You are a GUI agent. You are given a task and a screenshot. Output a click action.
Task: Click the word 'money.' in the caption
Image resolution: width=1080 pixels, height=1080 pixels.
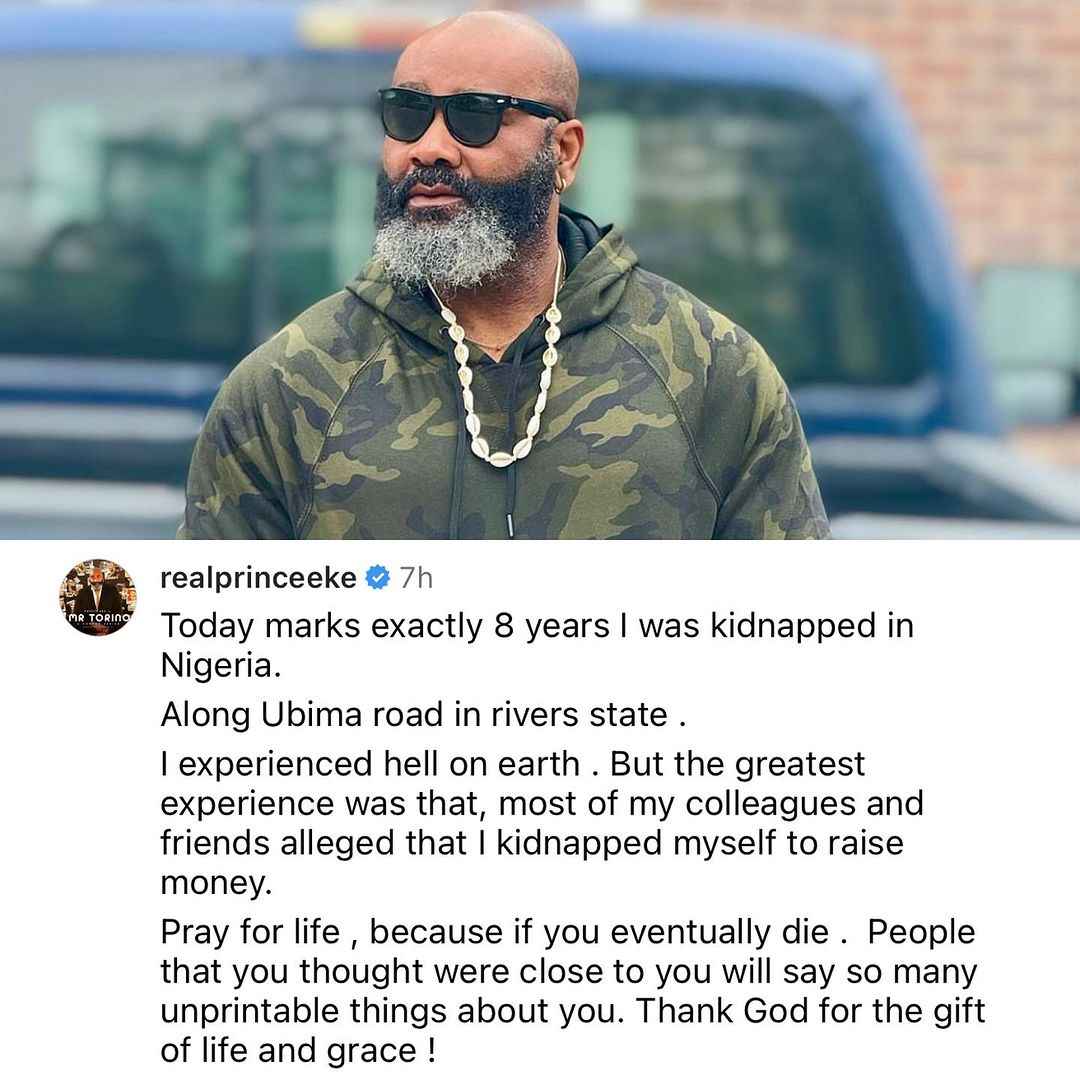(x=216, y=883)
